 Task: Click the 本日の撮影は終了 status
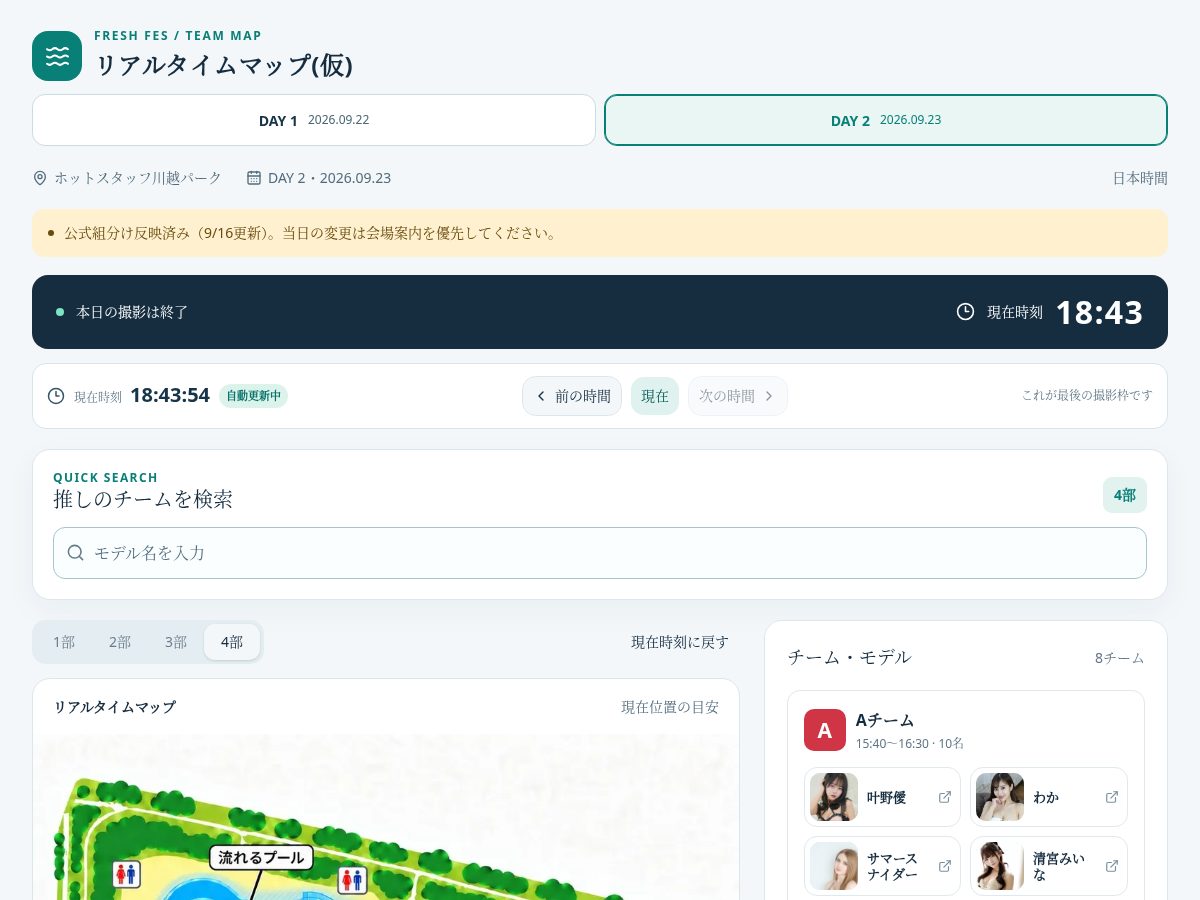tap(132, 312)
